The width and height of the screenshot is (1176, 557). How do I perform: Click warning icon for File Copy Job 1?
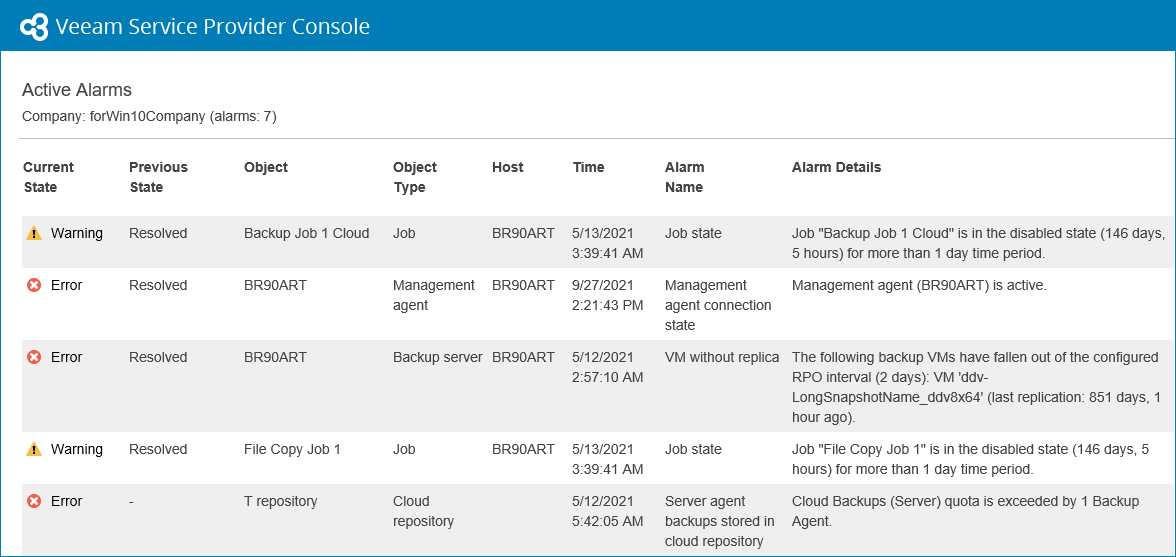(34, 449)
